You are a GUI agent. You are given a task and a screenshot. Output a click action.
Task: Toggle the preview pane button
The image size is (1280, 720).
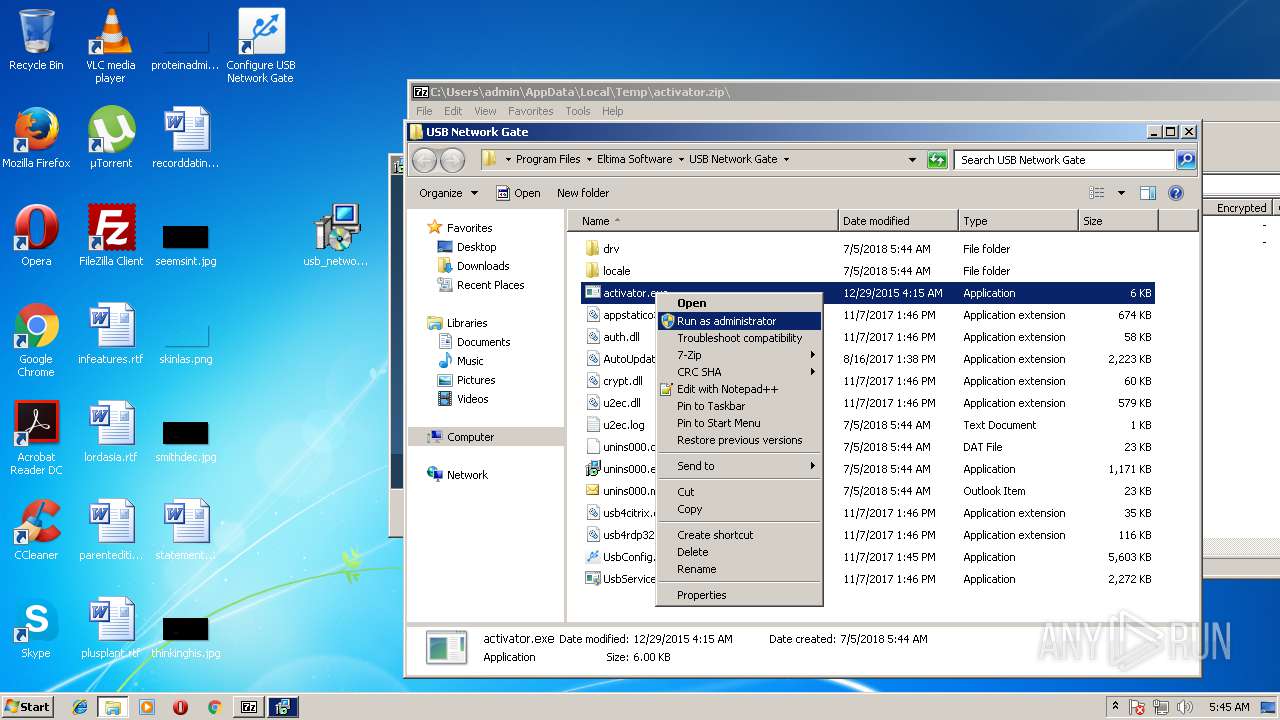pyautogui.click(x=1148, y=193)
